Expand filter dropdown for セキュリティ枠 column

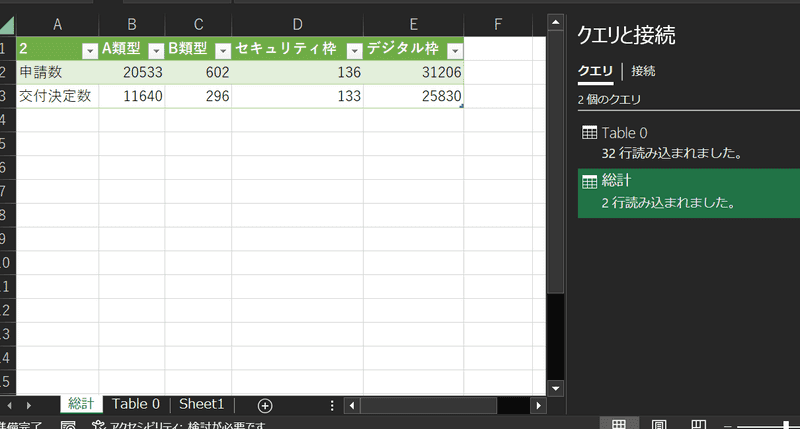353,49
